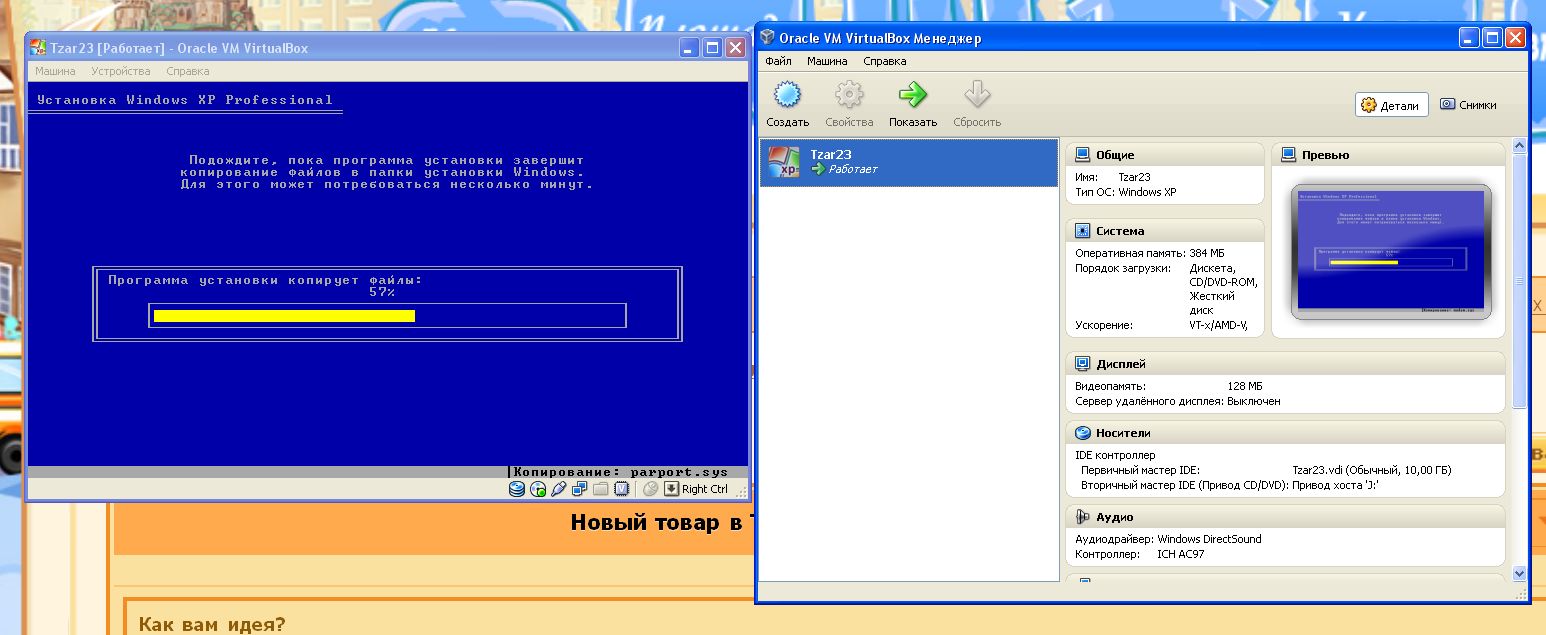Minimize the Tzar23 VM window
The height and width of the screenshot is (635, 1546).
coord(689,47)
